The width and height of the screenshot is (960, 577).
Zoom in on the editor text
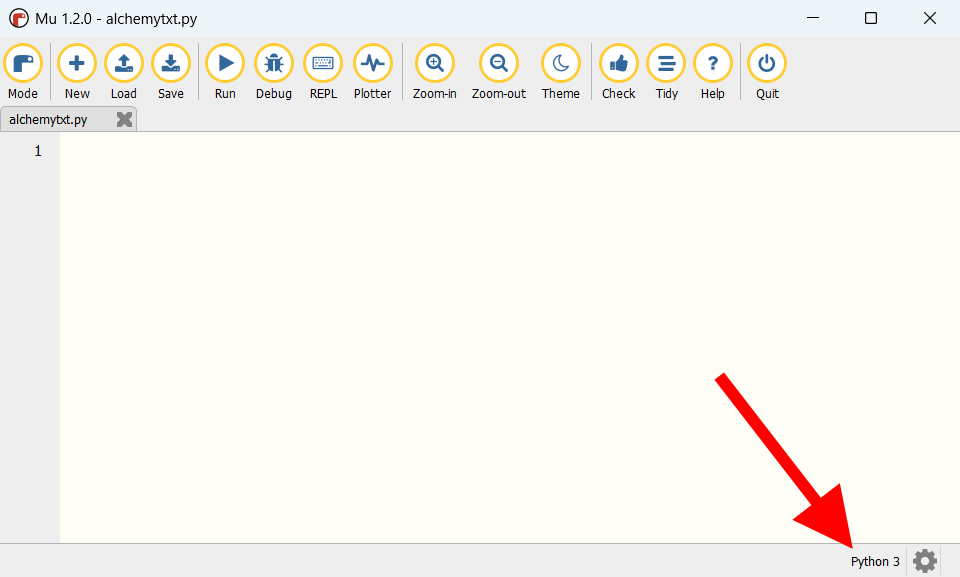point(435,64)
